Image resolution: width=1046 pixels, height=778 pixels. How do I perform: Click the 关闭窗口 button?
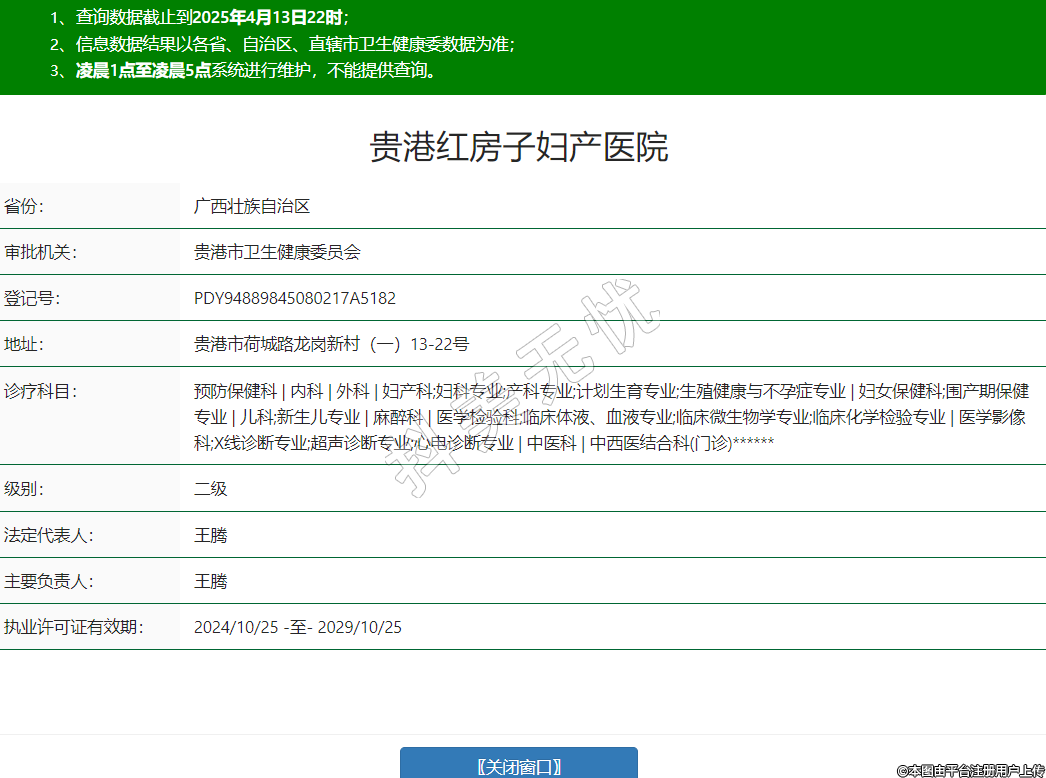tap(518, 766)
